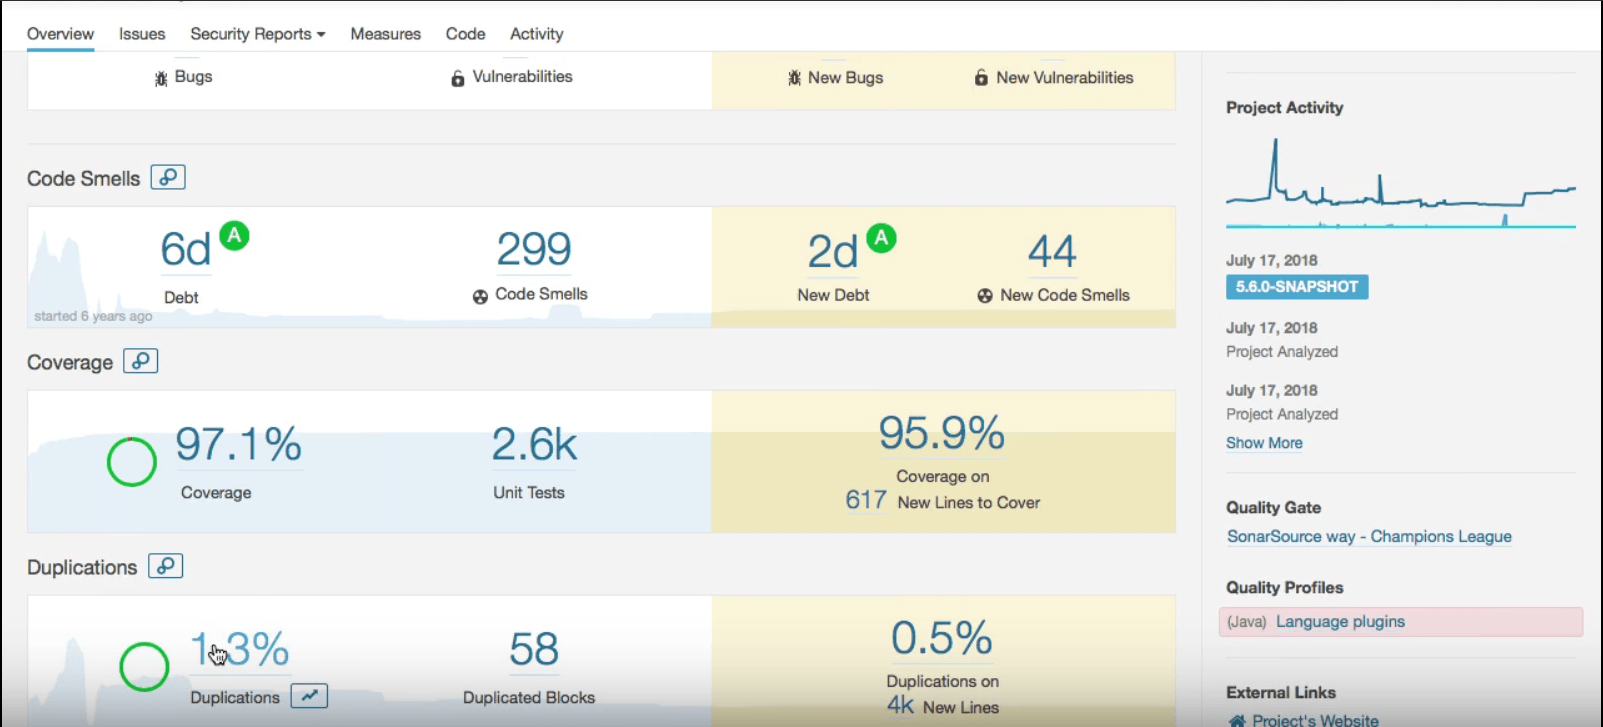Viewport: 1603px width, 727px height.
Task: Click the New Vulnerabilities label
Action: point(1064,78)
